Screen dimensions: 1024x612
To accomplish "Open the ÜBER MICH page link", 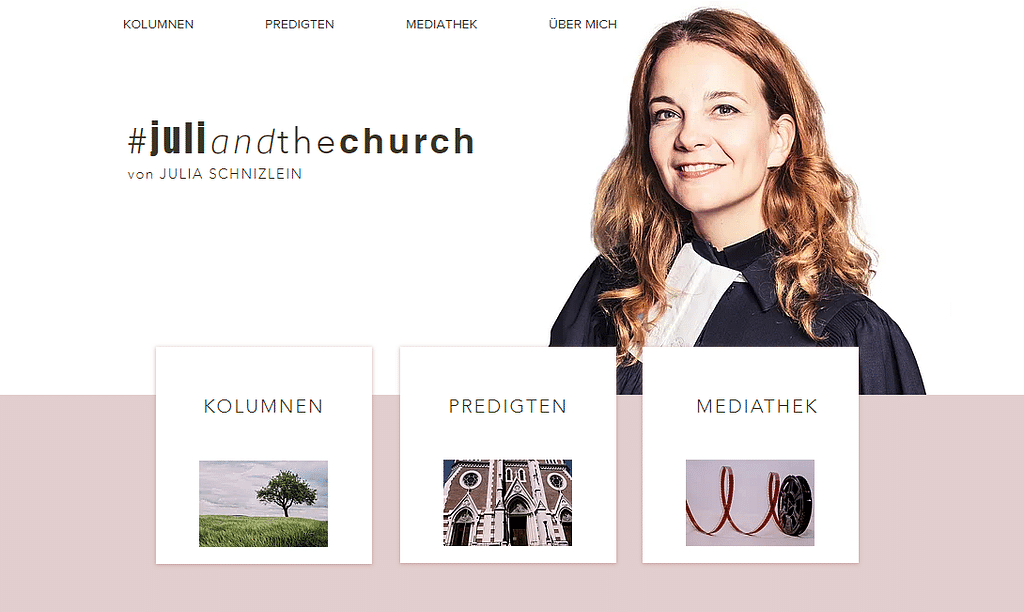I will point(583,24).
